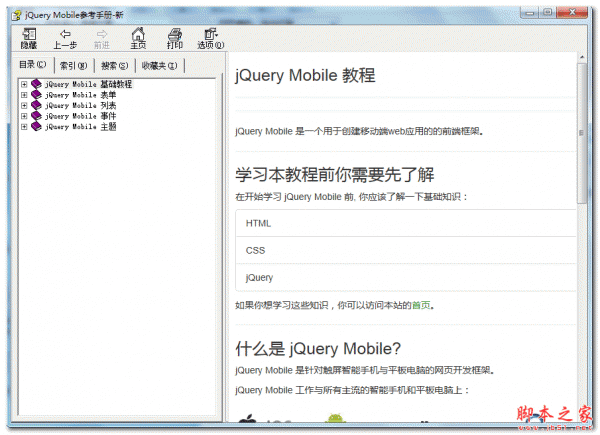This screenshot has width=600, height=435.
Task: Click the Hide (隐藏) toolbar icon
Action: tap(29, 34)
